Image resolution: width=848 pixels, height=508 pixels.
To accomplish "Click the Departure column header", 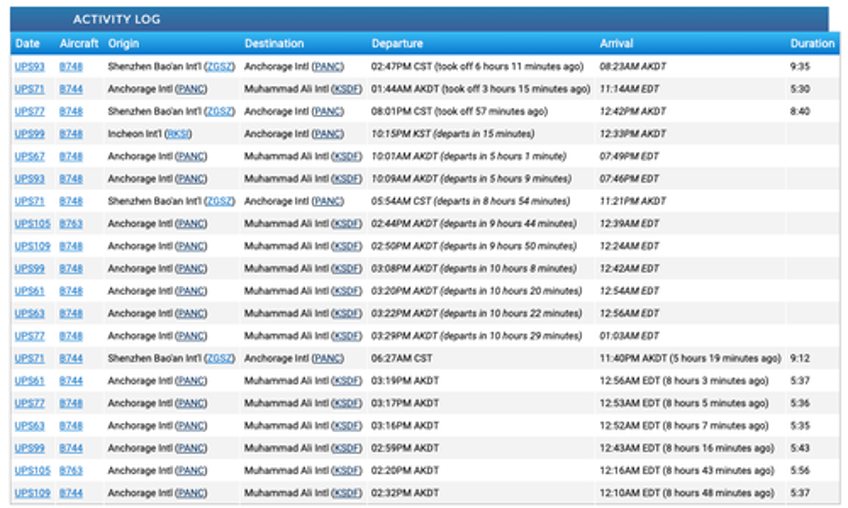I will coord(397,43).
